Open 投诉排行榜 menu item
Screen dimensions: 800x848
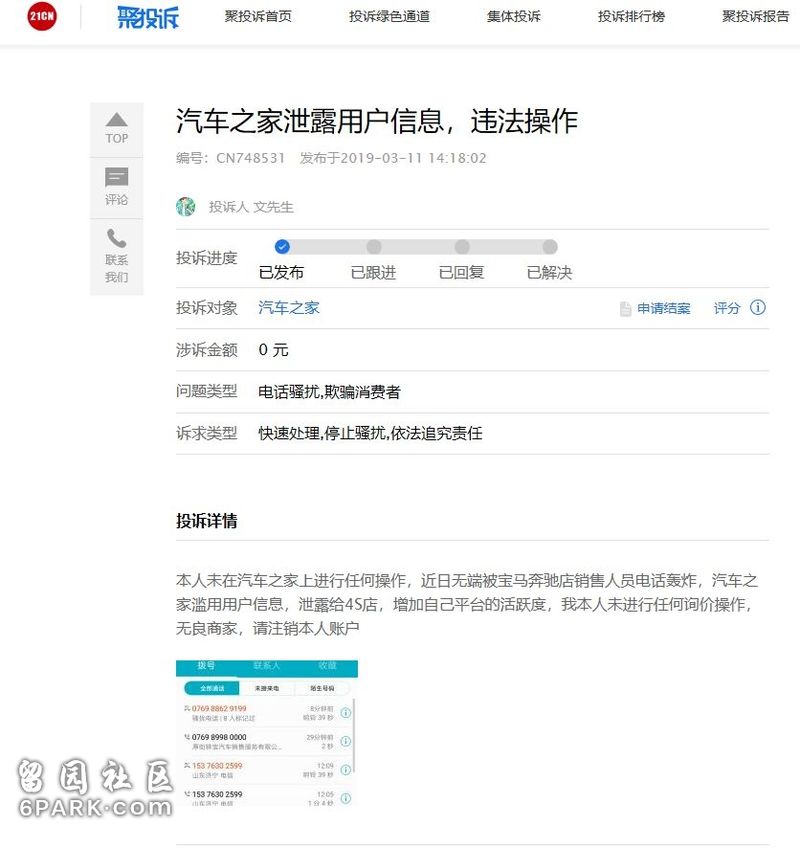(x=631, y=17)
